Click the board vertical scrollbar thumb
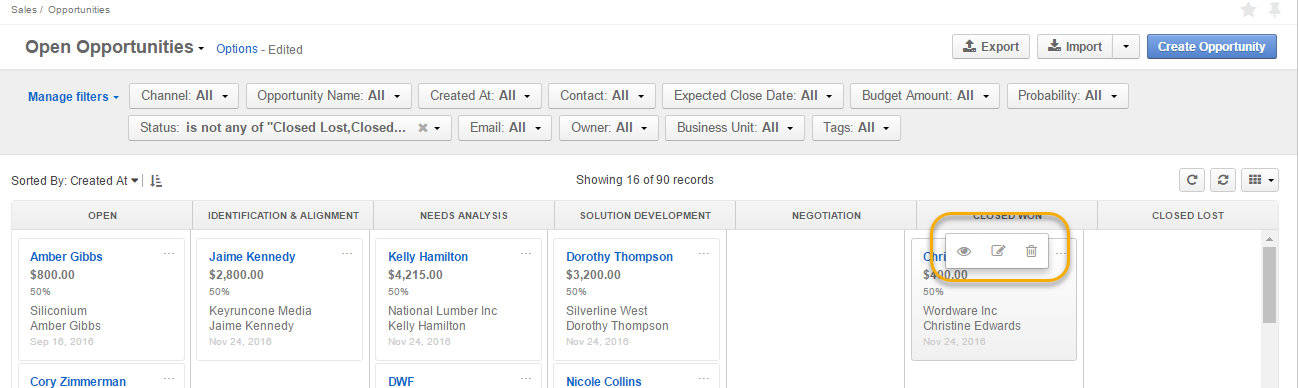The height and width of the screenshot is (388, 1298). (1270, 285)
